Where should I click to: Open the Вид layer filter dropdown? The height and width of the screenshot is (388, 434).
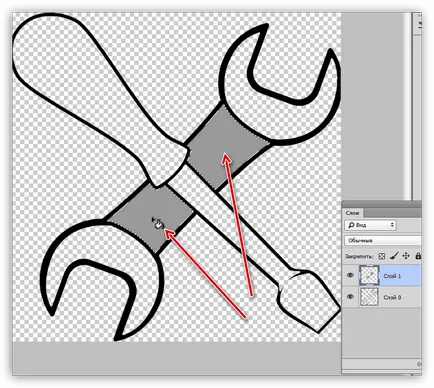[x=370, y=225]
